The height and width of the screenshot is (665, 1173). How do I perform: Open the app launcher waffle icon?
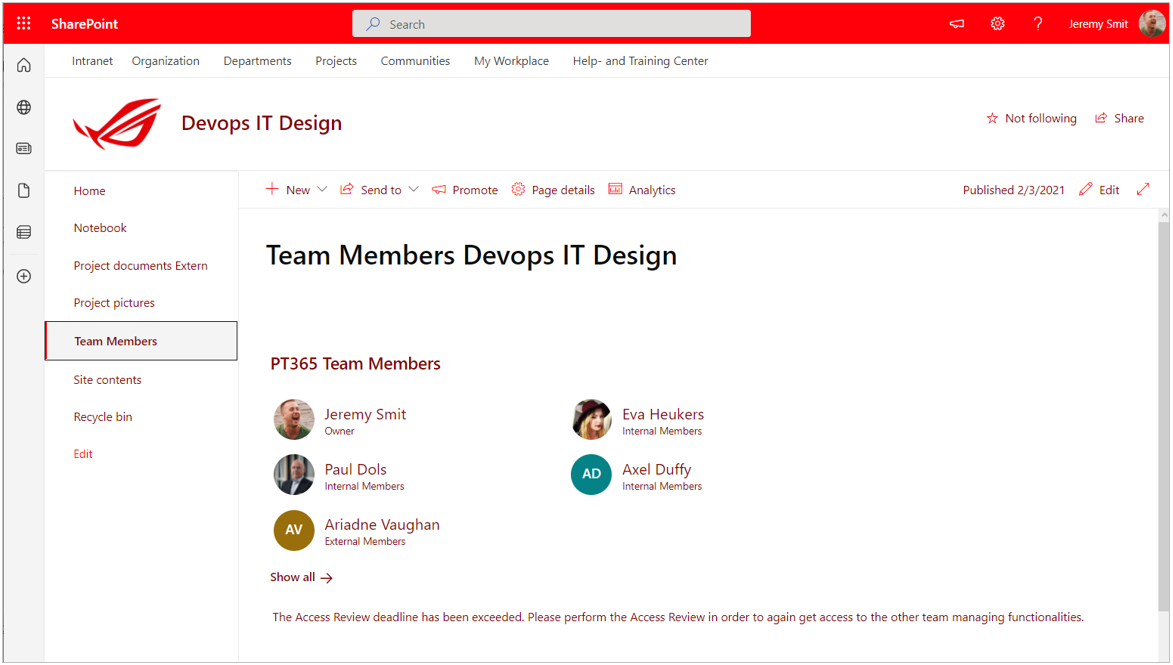[x=24, y=24]
